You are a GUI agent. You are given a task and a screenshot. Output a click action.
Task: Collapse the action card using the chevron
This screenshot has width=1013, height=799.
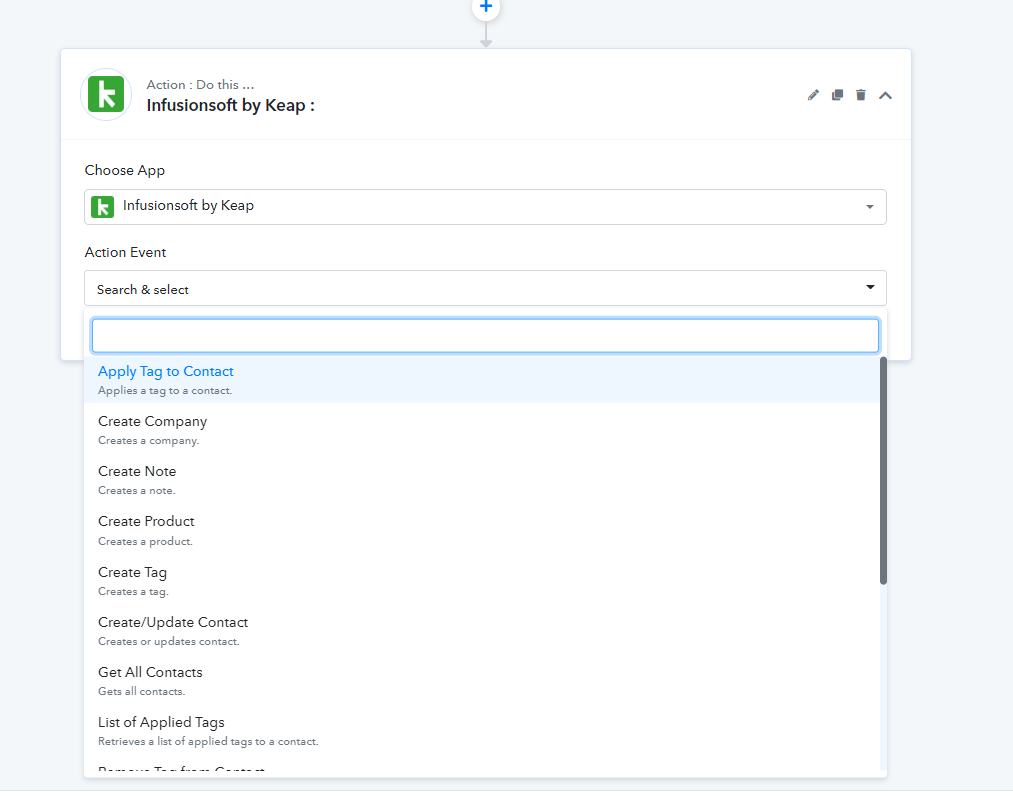(885, 96)
